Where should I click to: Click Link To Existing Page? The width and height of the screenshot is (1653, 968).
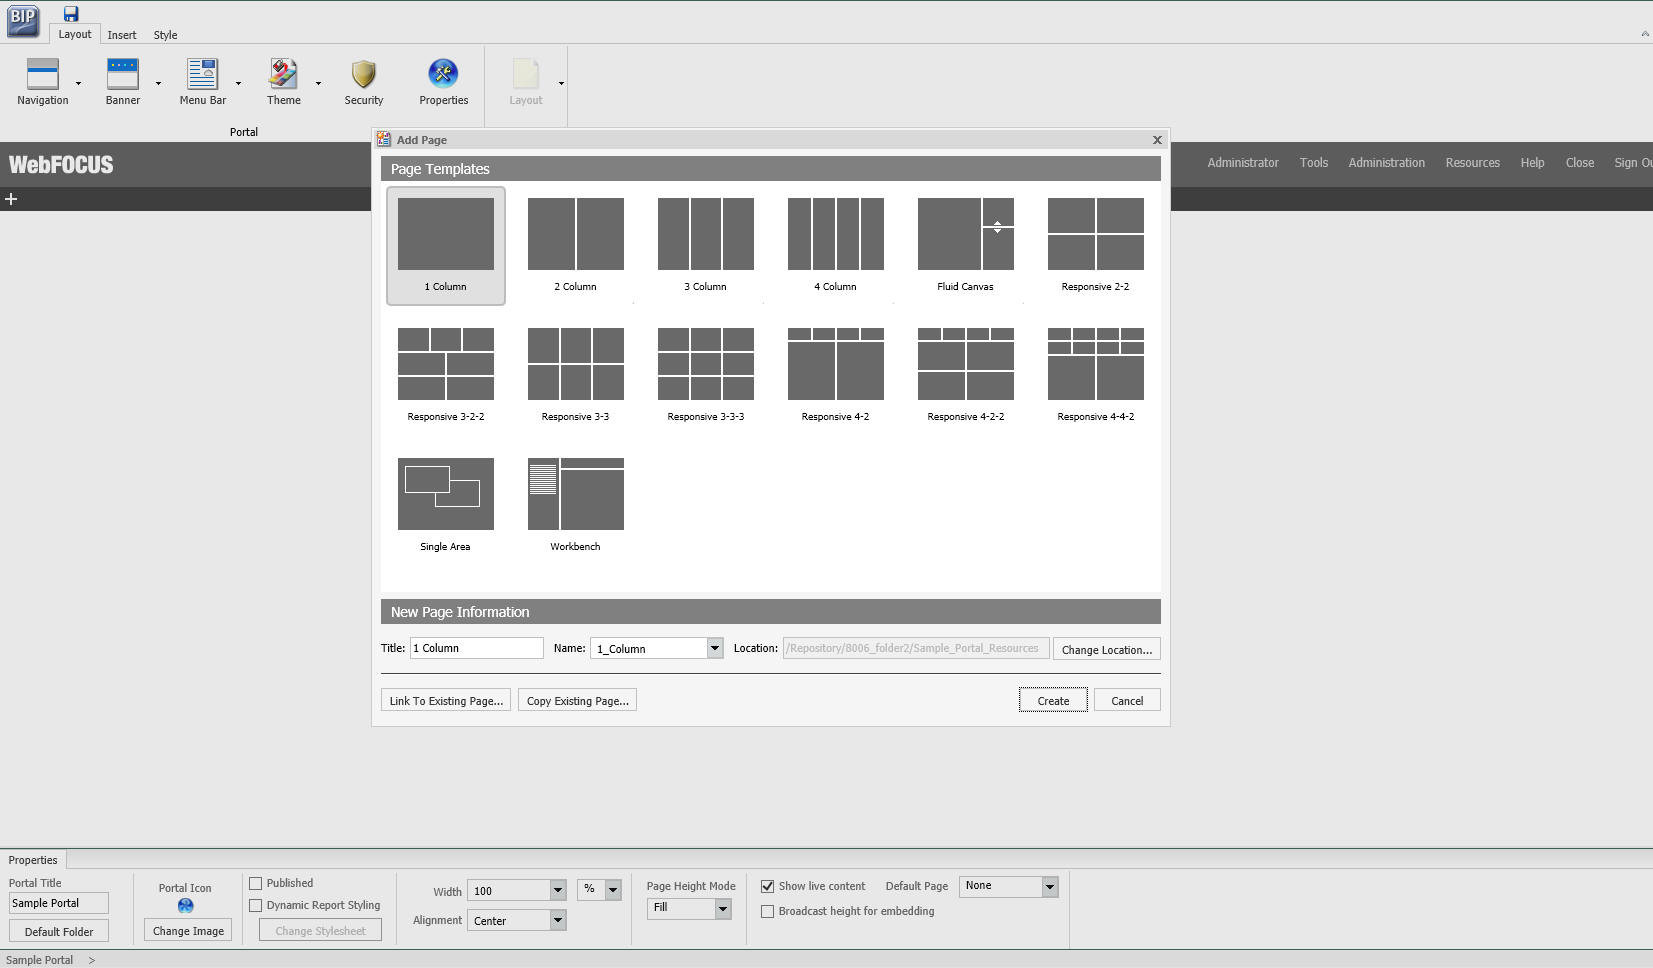(x=444, y=700)
